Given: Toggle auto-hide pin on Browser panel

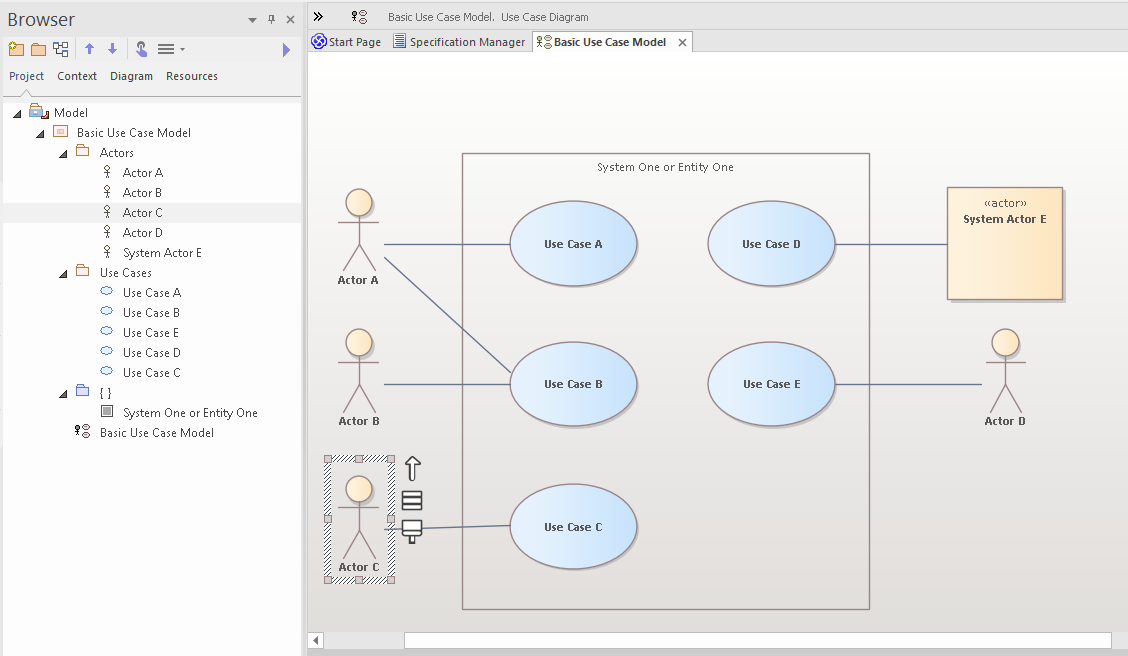Looking at the screenshot, I should [x=271, y=19].
